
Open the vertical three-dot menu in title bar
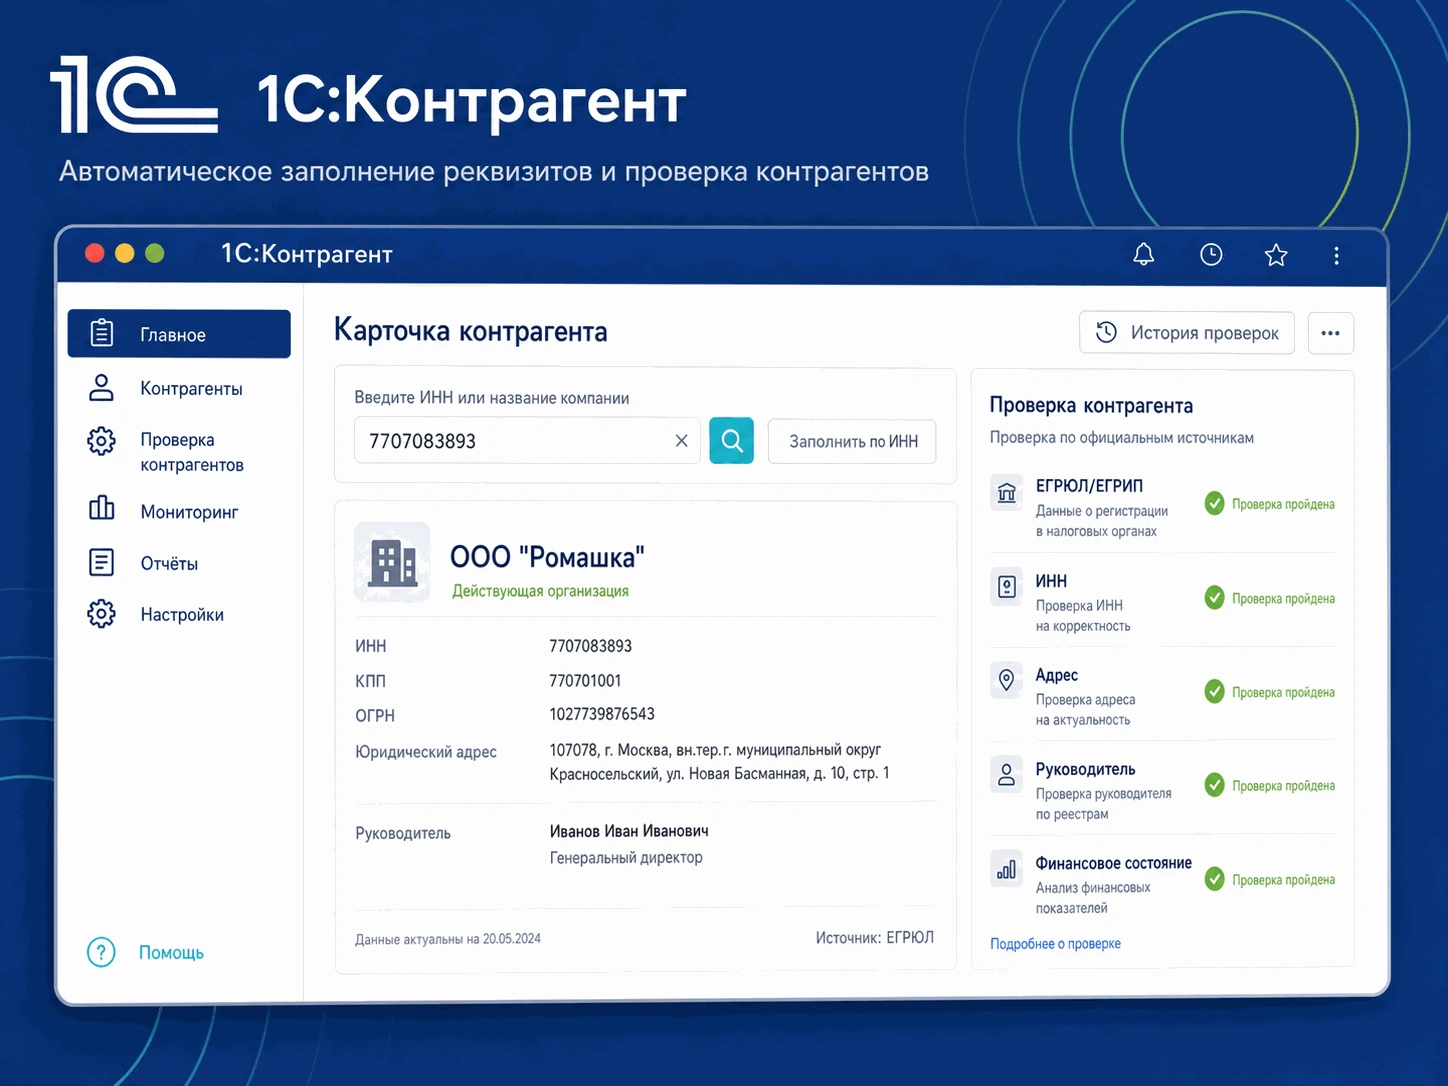click(1336, 255)
